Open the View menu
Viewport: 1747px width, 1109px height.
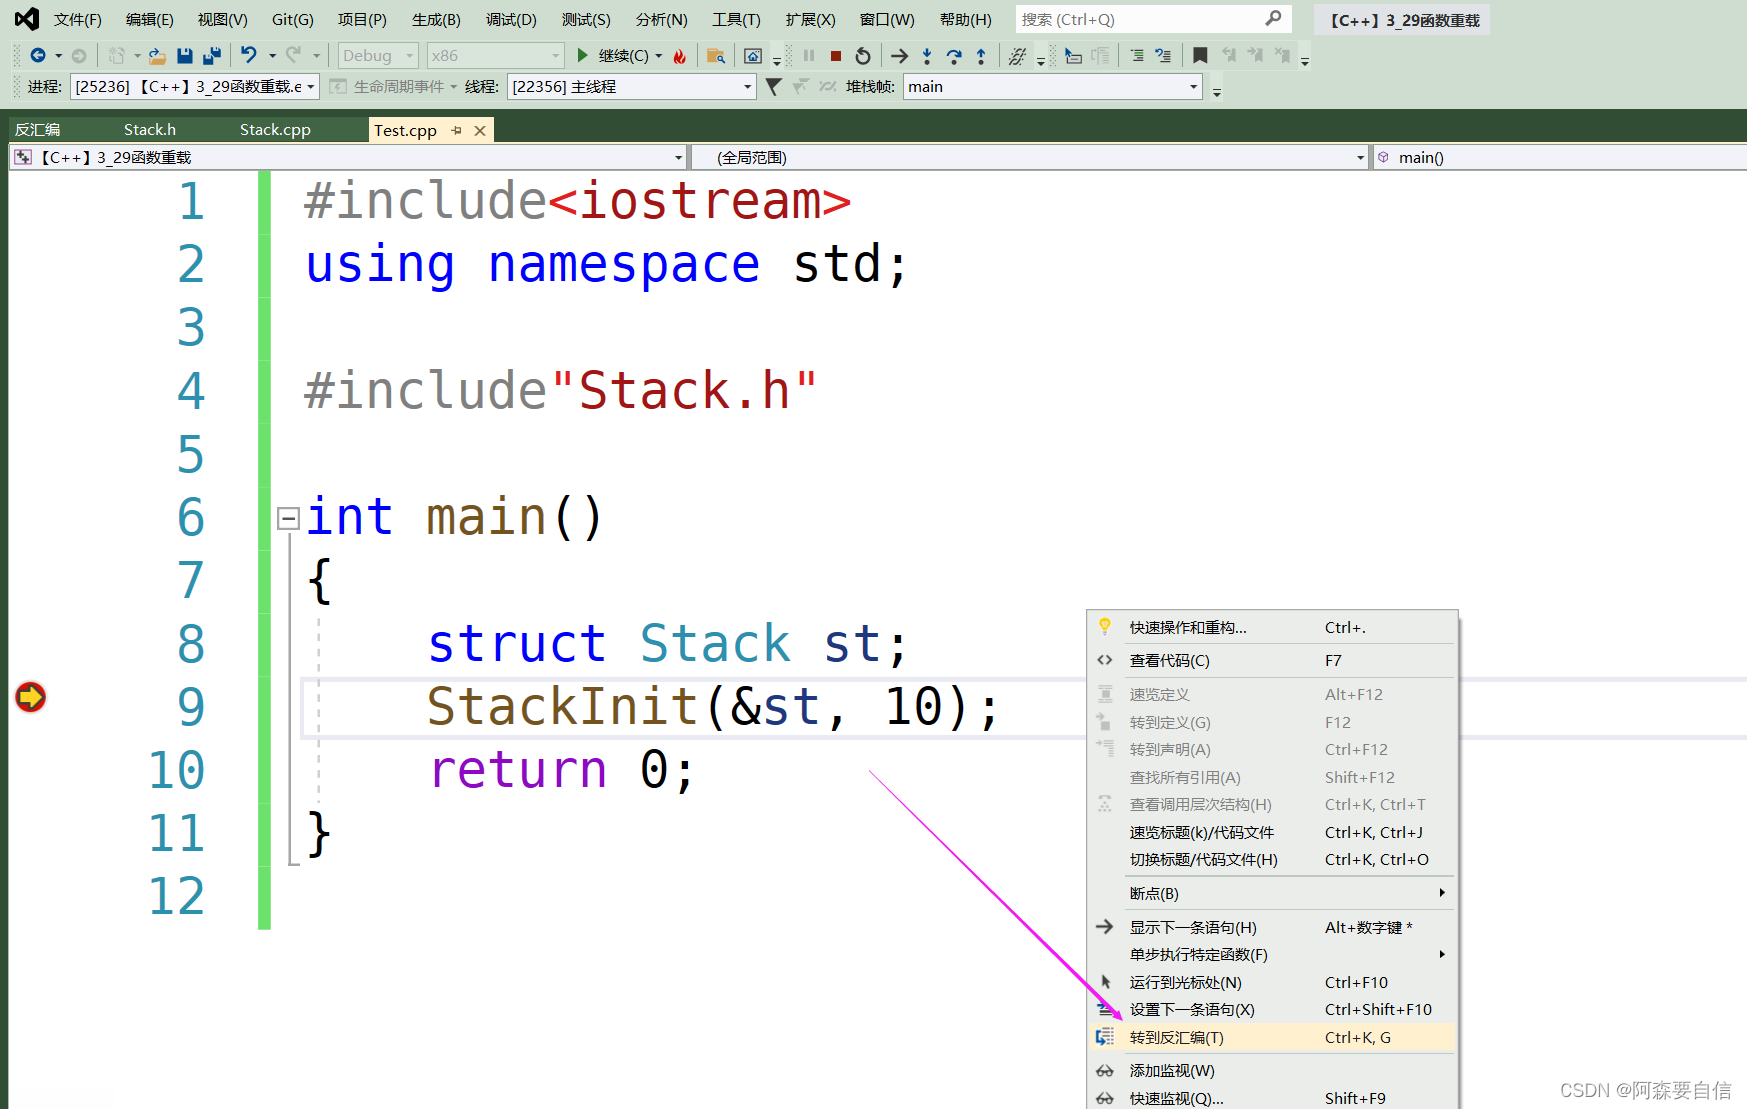pyautogui.click(x=222, y=19)
